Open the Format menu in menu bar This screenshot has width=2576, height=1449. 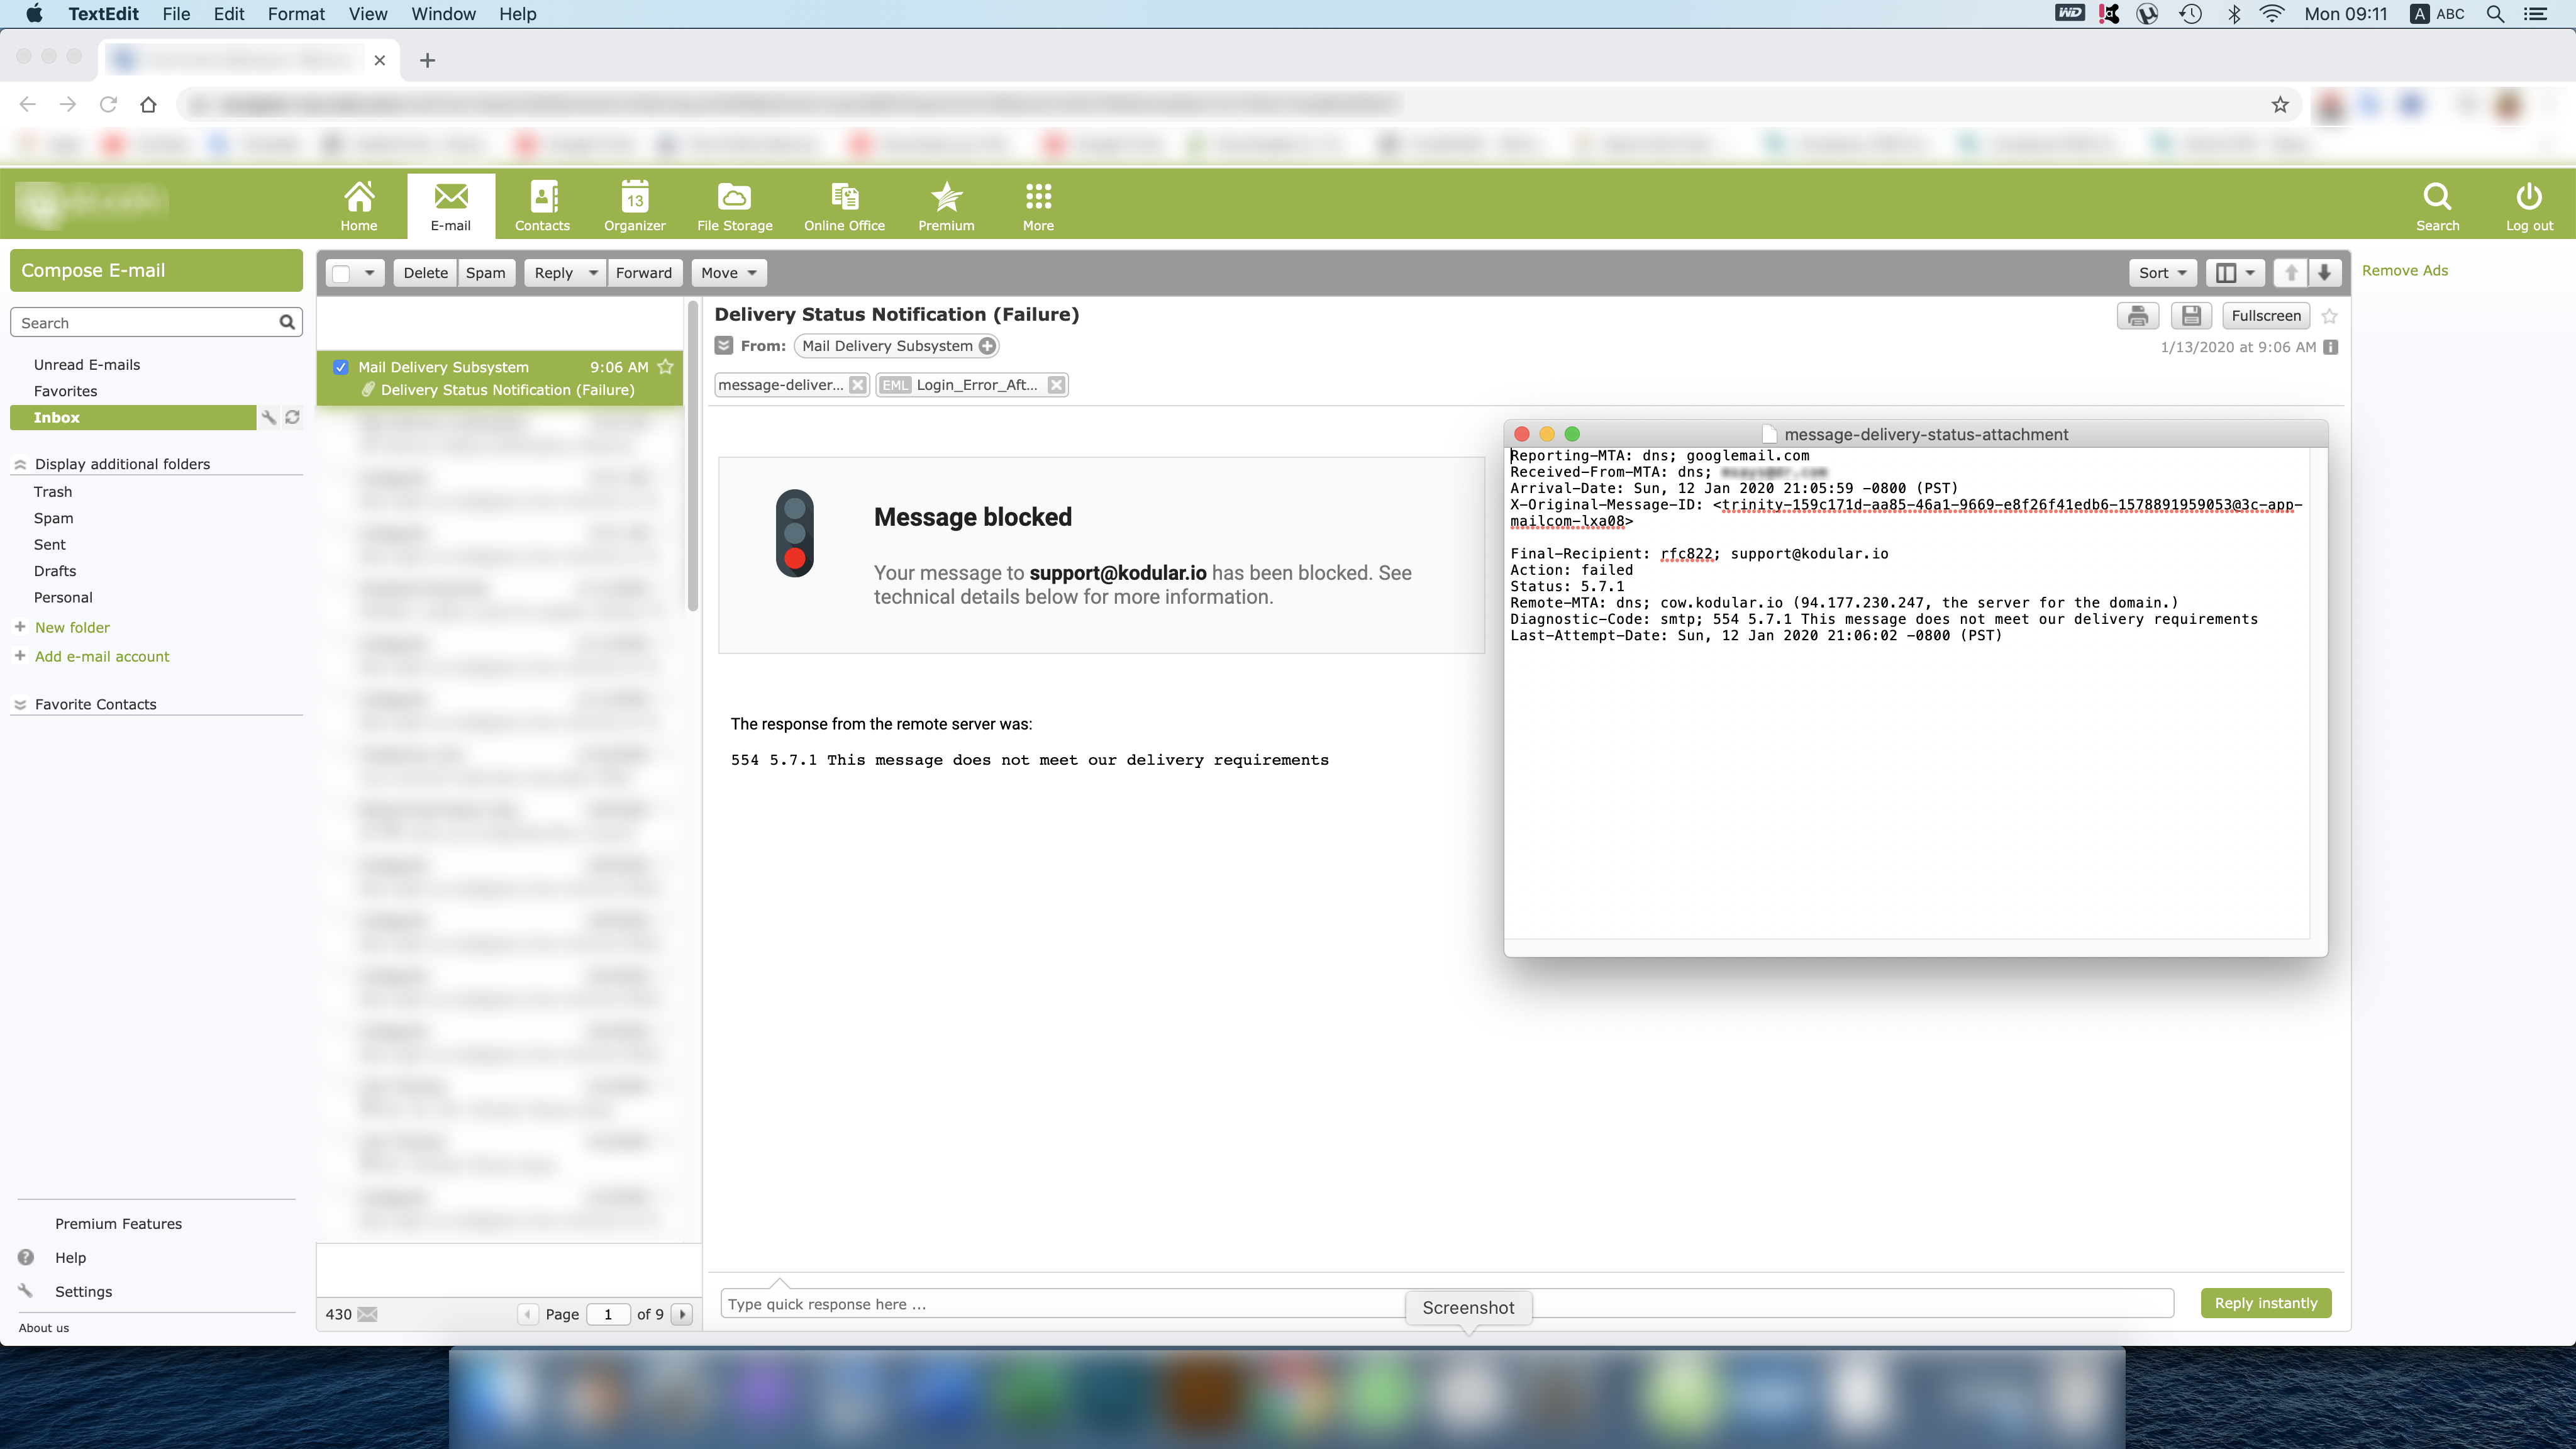click(296, 14)
